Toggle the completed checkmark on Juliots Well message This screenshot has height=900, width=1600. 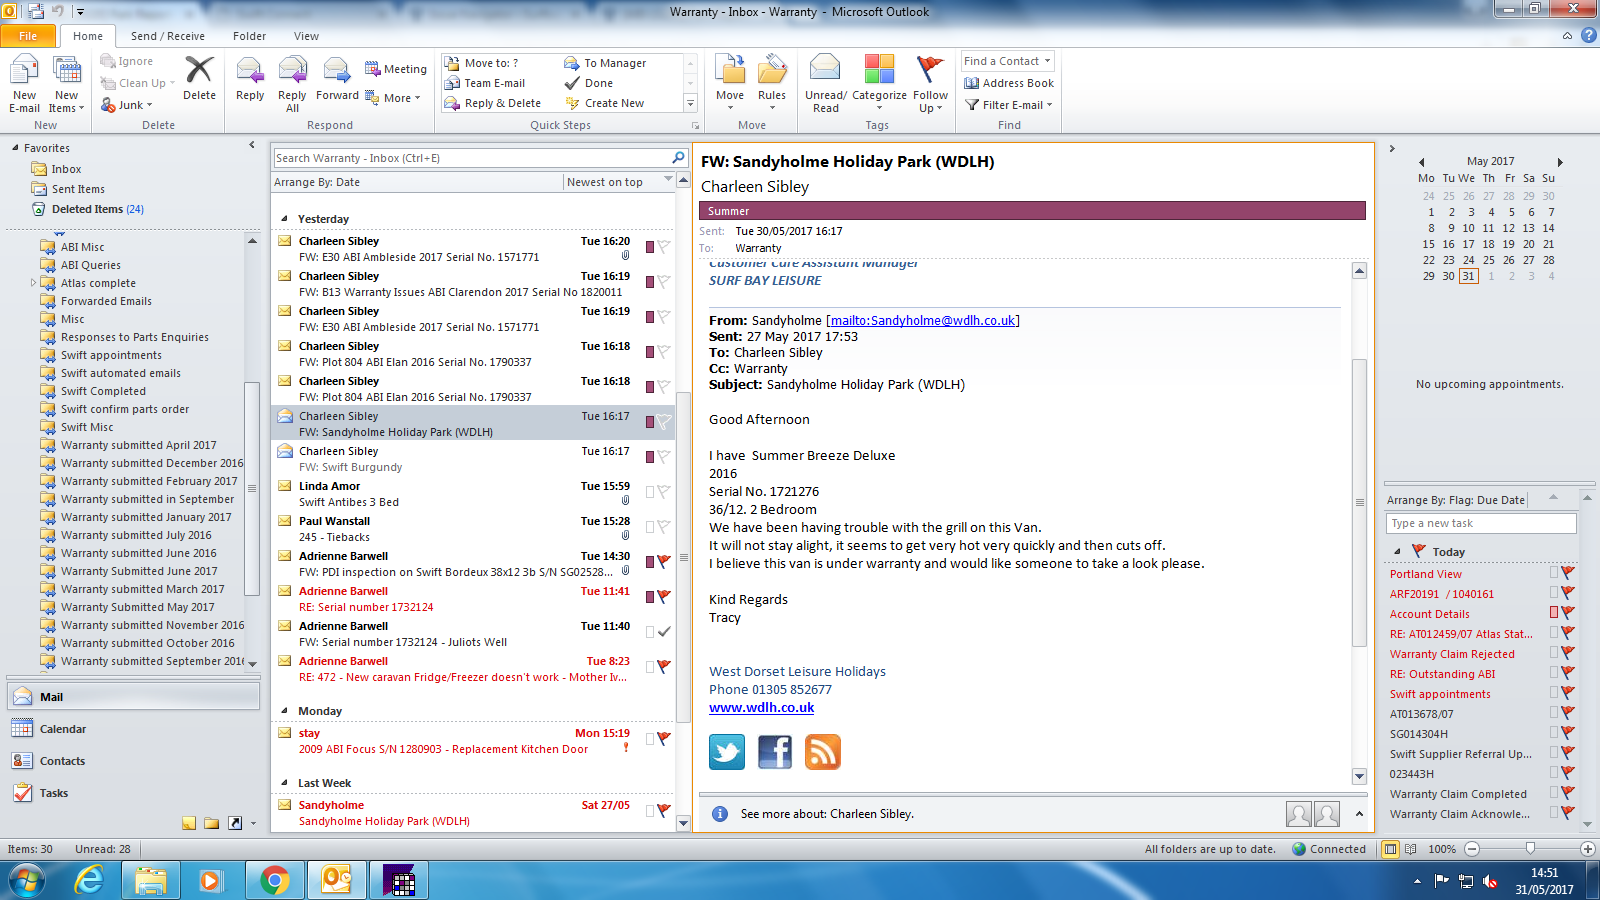click(664, 632)
